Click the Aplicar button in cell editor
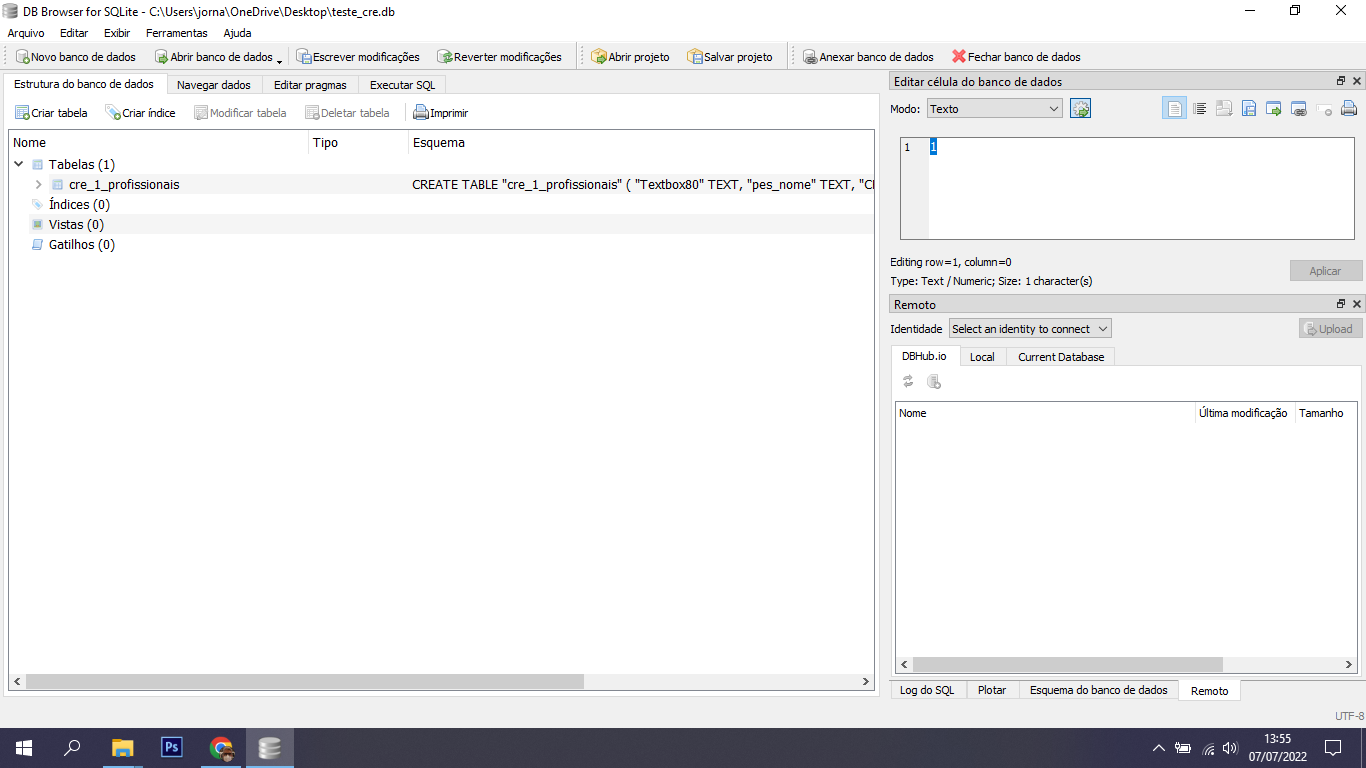This screenshot has width=1366, height=768. pos(1325,270)
